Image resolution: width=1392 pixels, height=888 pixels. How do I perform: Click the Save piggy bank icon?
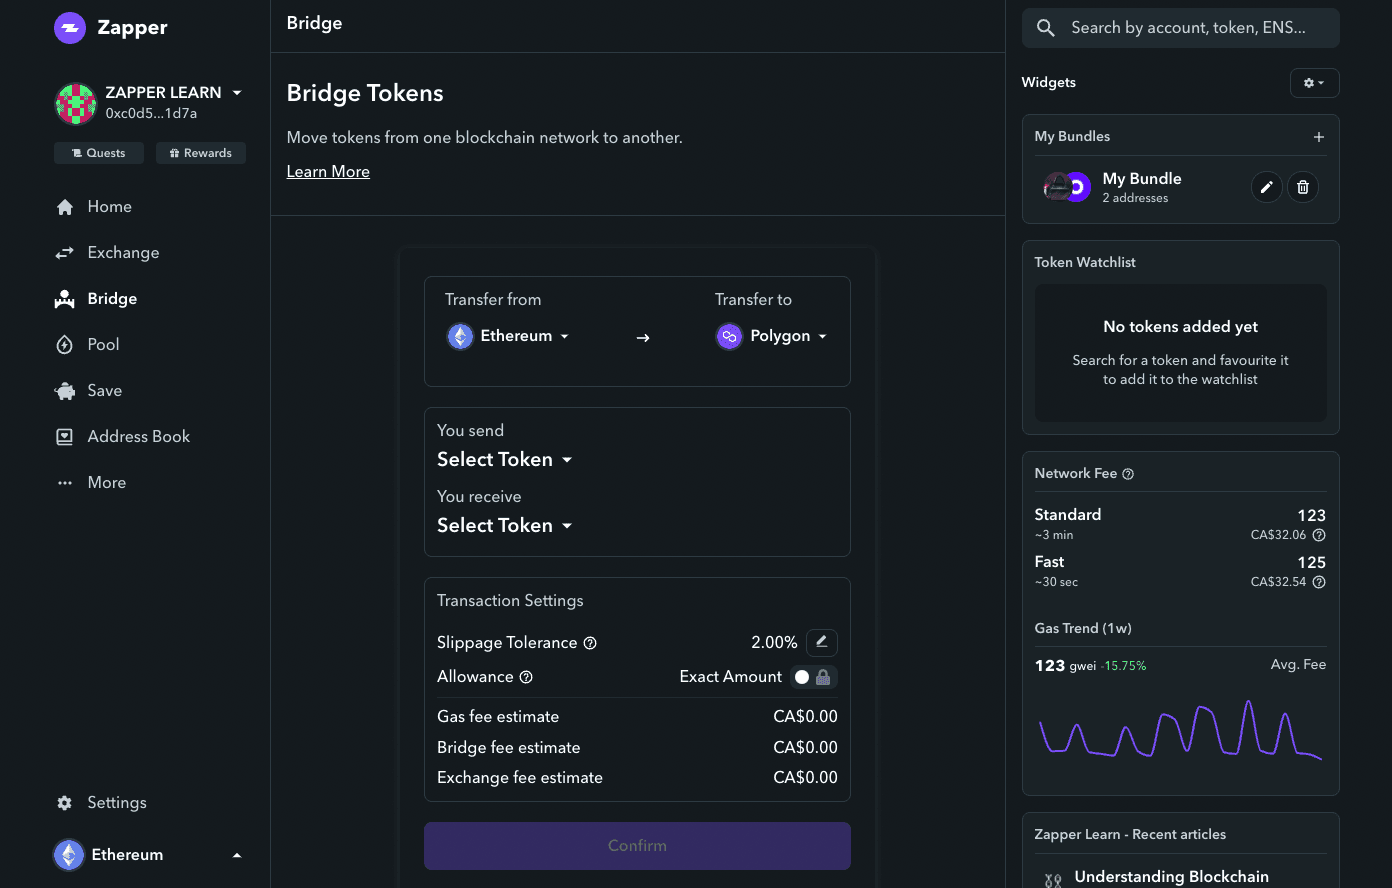coord(65,391)
